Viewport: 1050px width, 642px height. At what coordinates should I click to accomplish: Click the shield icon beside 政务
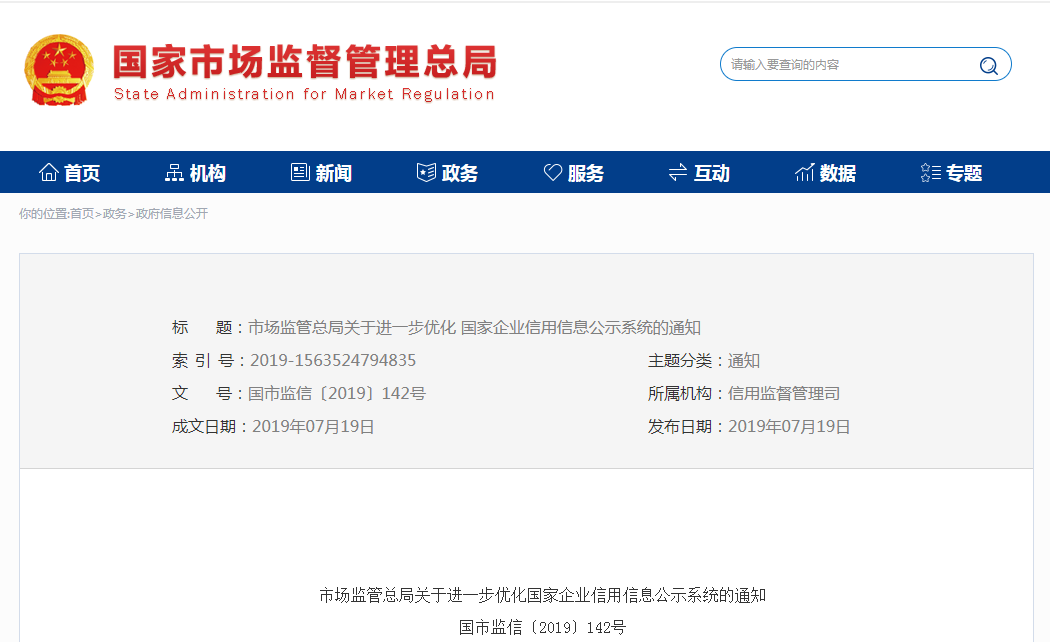click(x=426, y=173)
